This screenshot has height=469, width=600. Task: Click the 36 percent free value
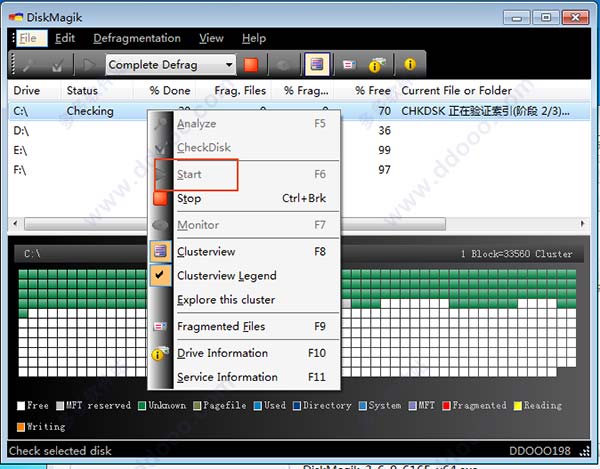(x=385, y=131)
